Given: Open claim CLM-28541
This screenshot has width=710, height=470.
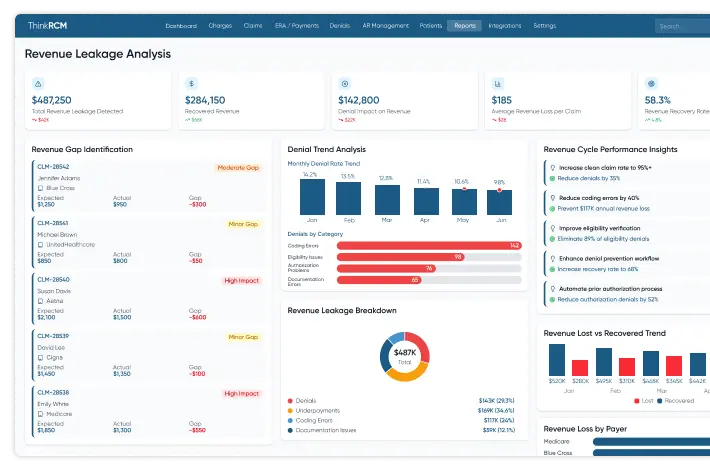Looking at the screenshot, I should pyautogui.click(x=53, y=223).
